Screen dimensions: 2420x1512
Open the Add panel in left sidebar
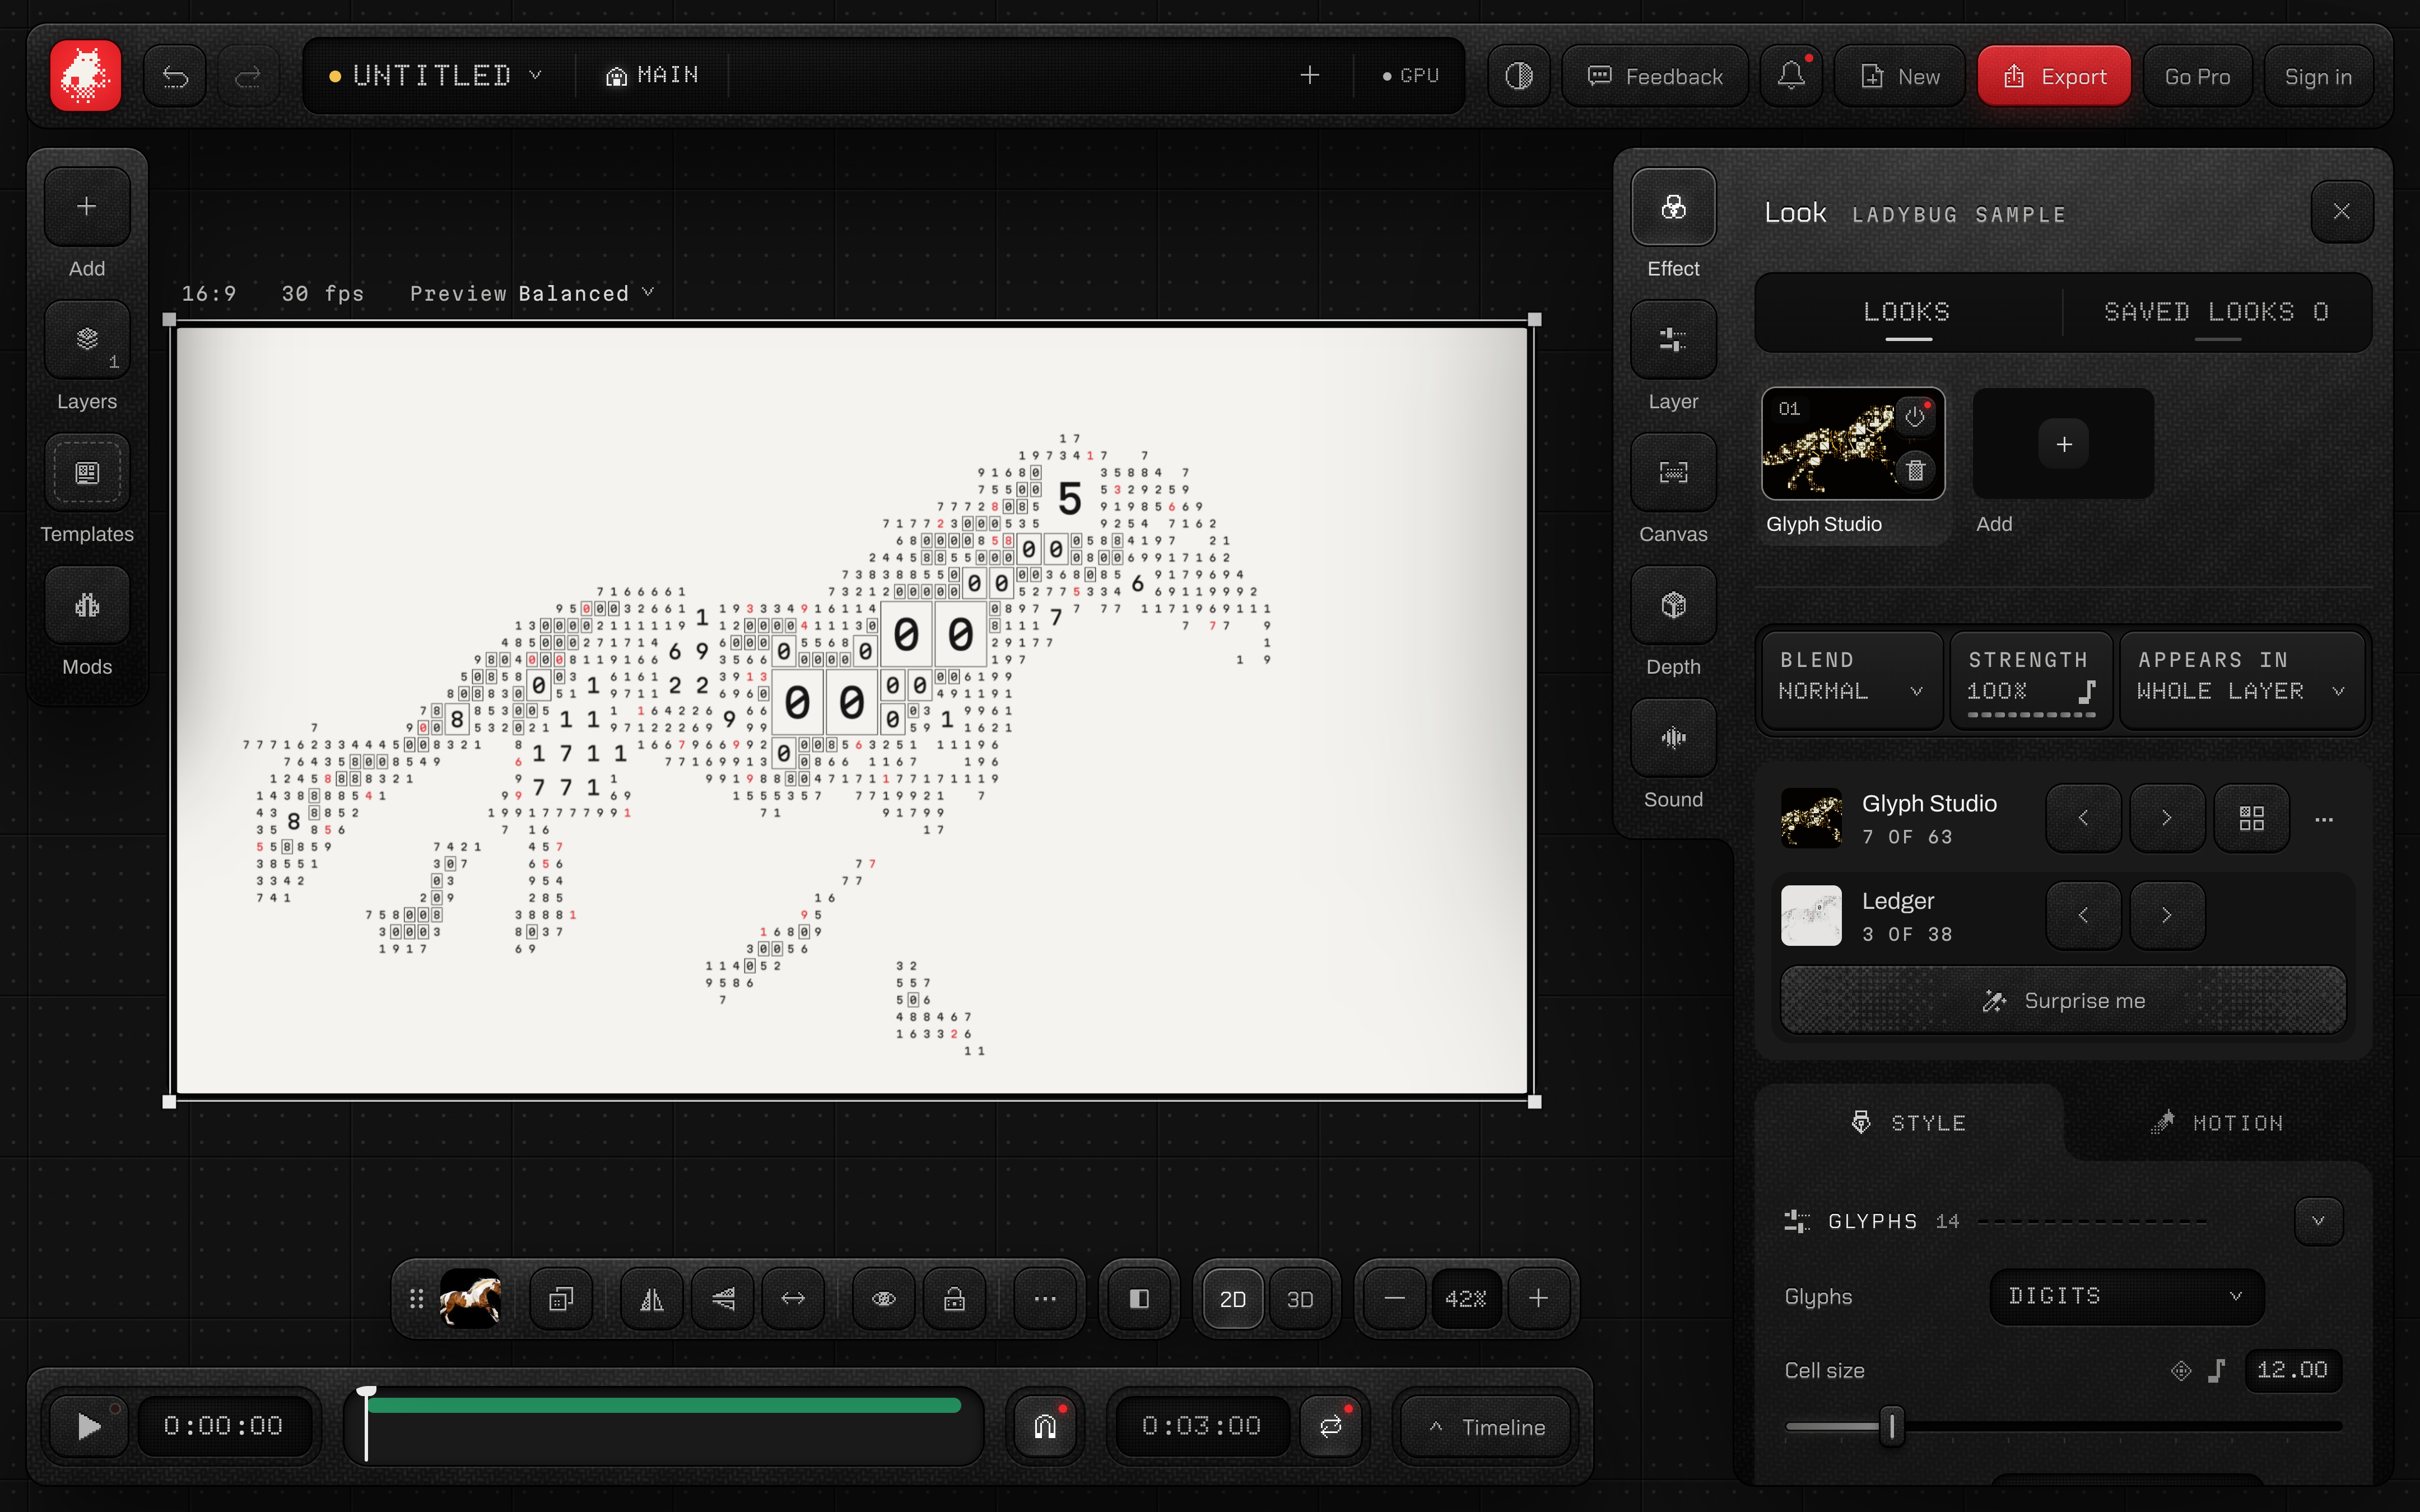coord(87,207)
